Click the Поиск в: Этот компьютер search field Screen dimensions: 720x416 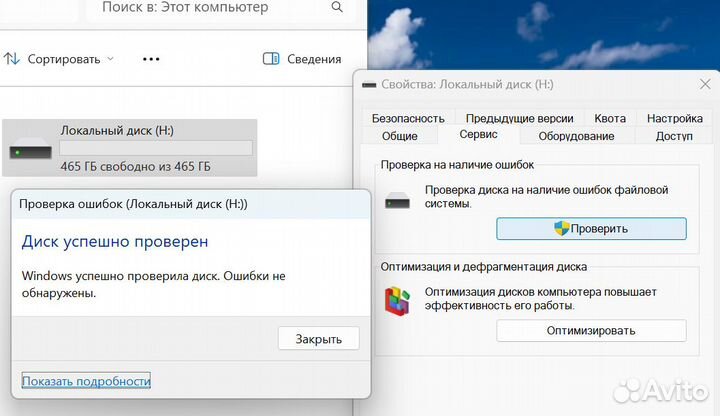(x=220, y=8)
